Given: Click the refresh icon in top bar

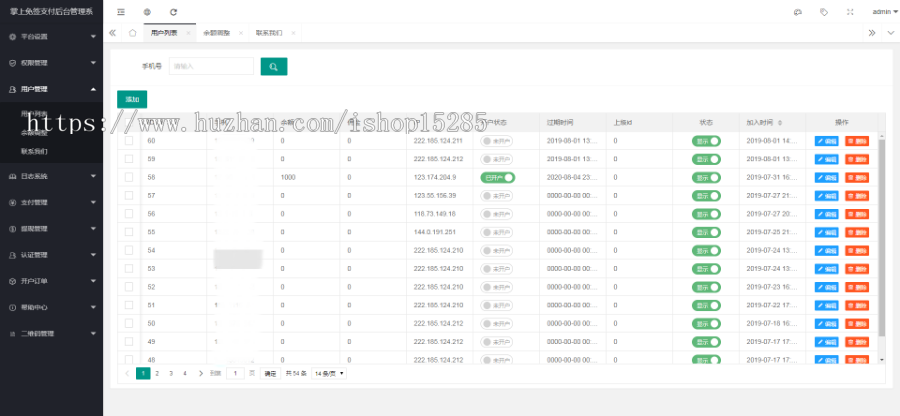Looking at the screenshot, I should pyautogui.click(x=174, y=12).
